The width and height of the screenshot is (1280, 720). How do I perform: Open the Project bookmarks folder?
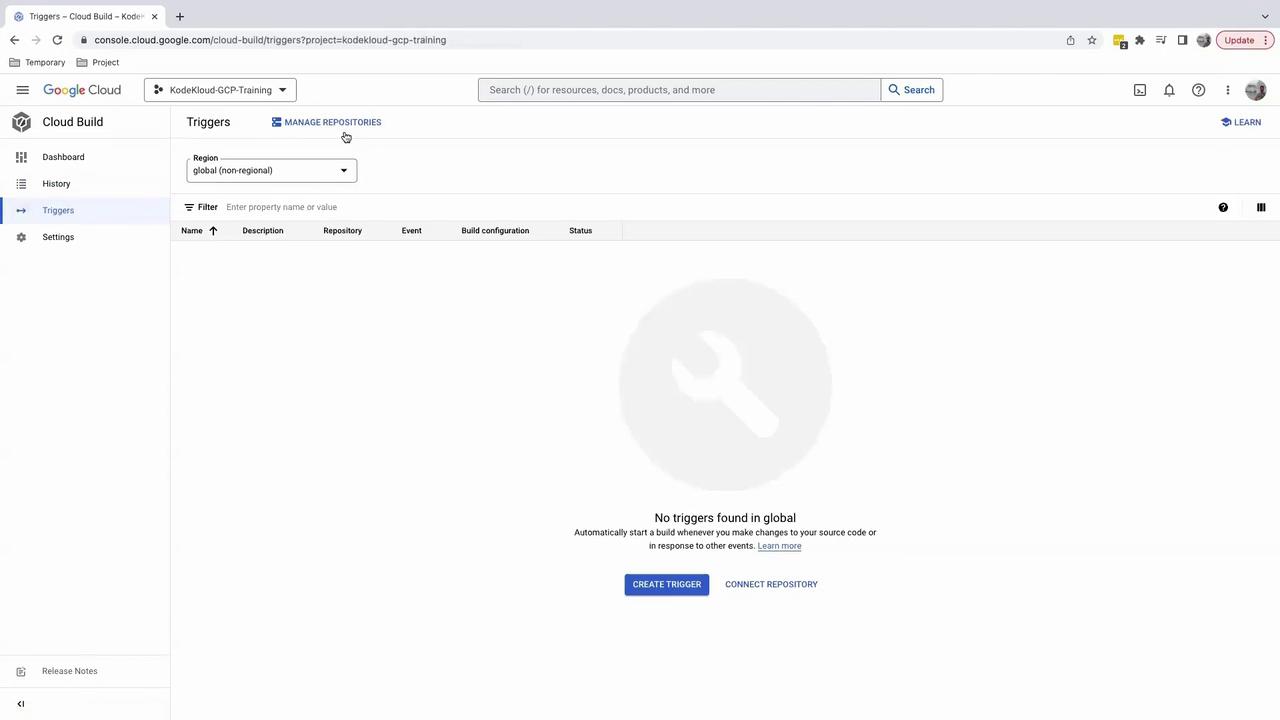point(98,62)
